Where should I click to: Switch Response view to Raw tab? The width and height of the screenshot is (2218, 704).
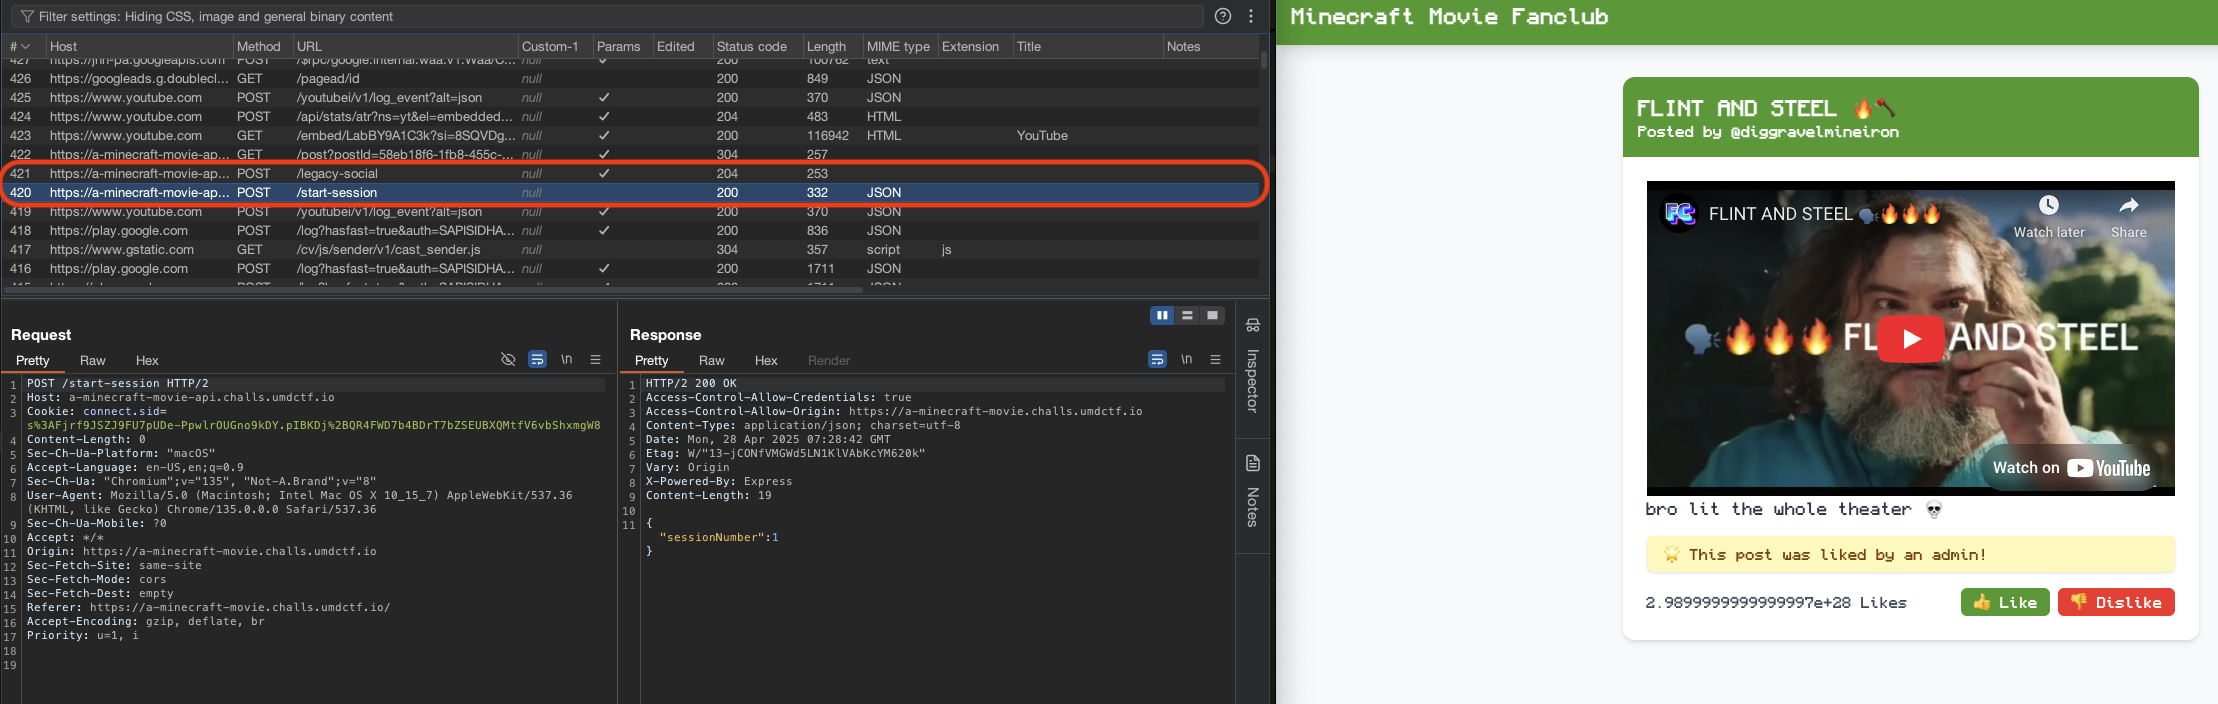[x=712, y=360]
